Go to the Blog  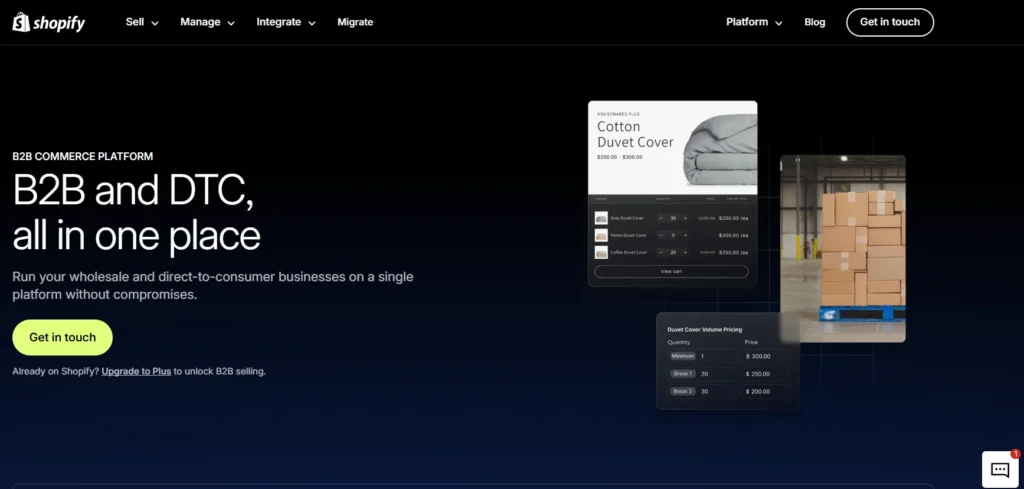[814, 22]
